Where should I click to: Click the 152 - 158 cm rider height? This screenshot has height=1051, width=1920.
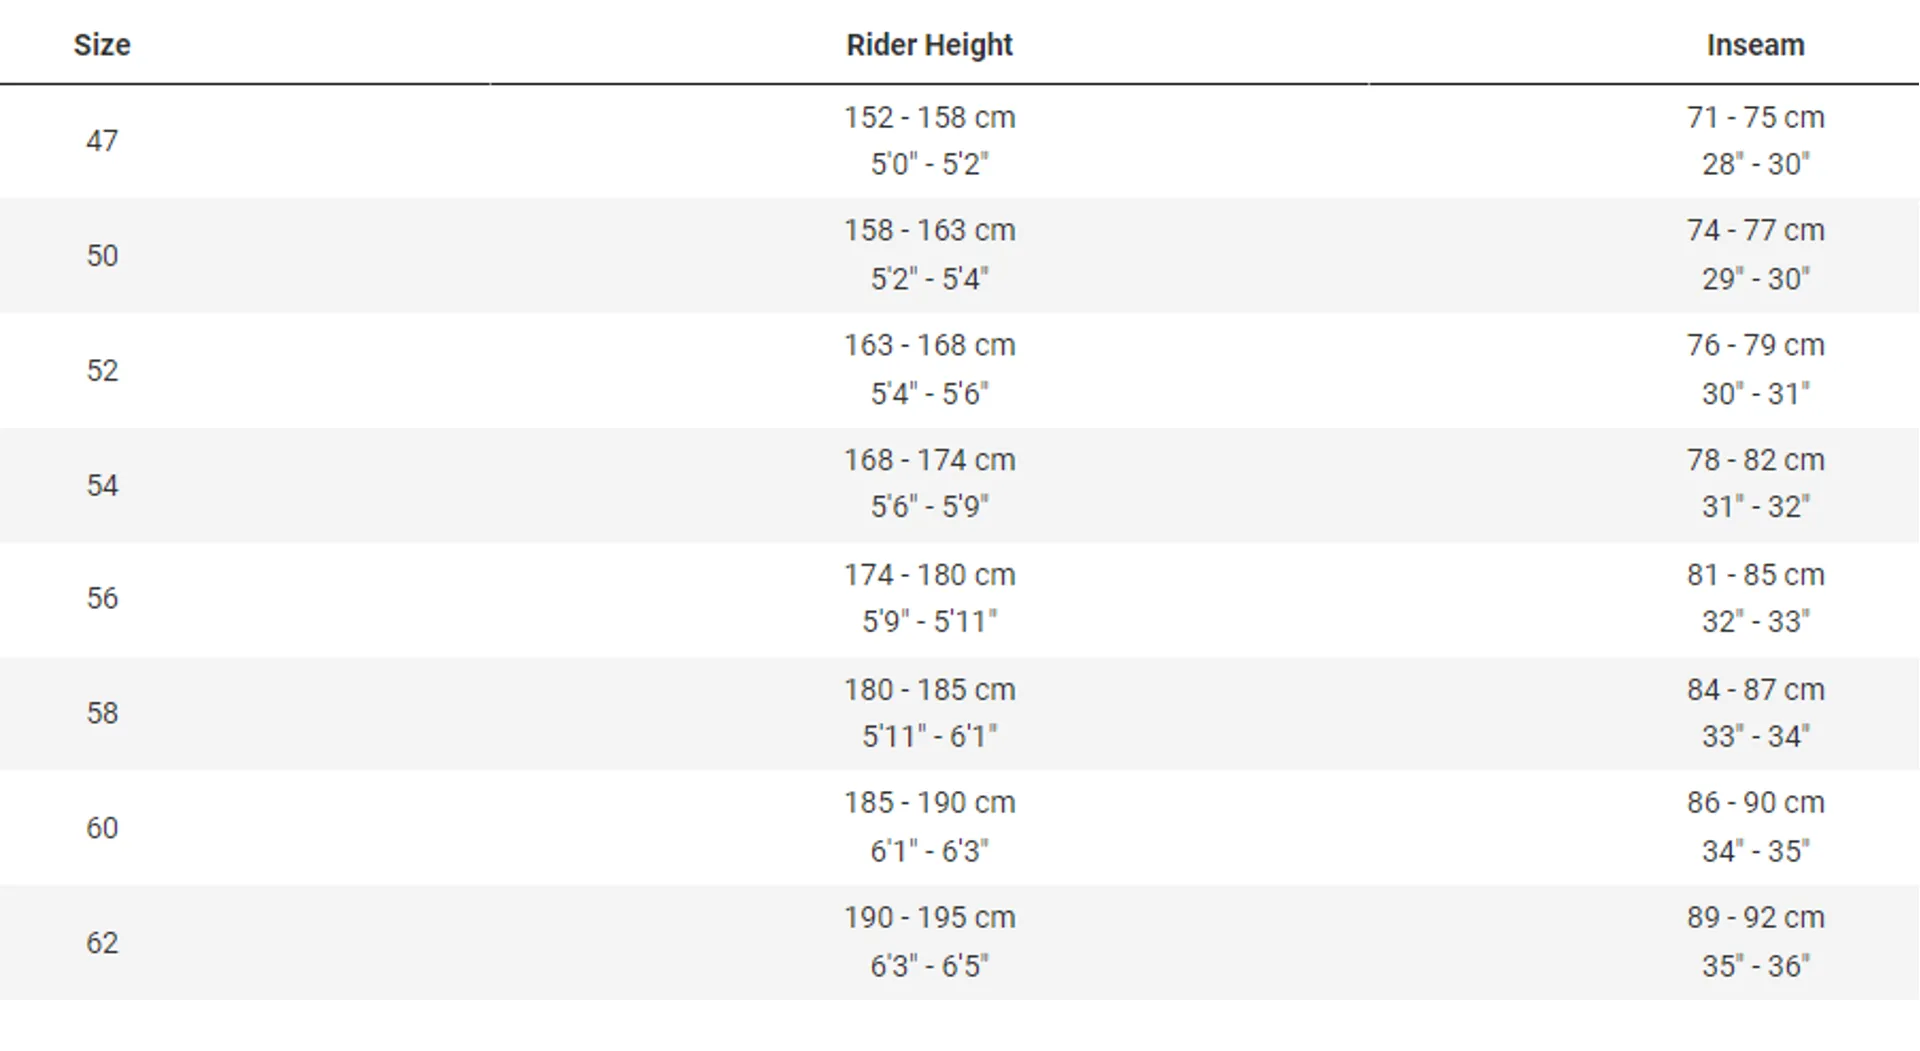[929, 118]
